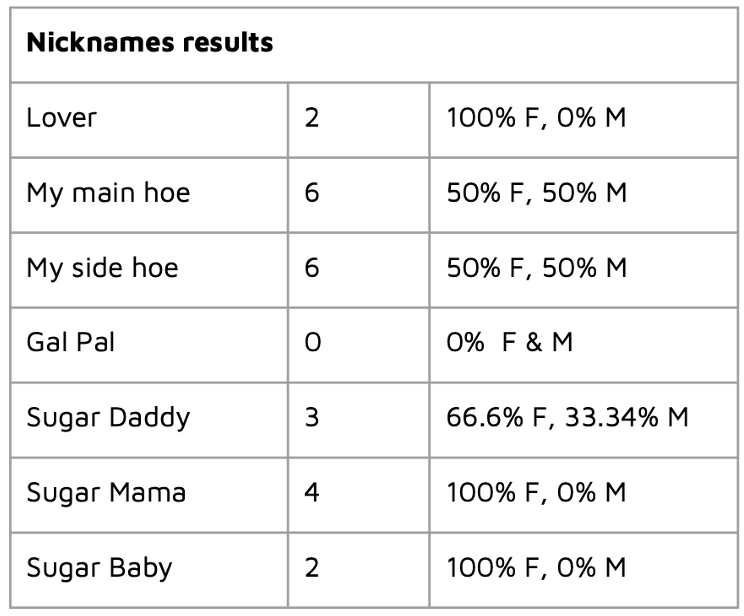The image size is (744, 616).
Task: Click the "Sugar Mama" nickname cell
Action: 106,493
